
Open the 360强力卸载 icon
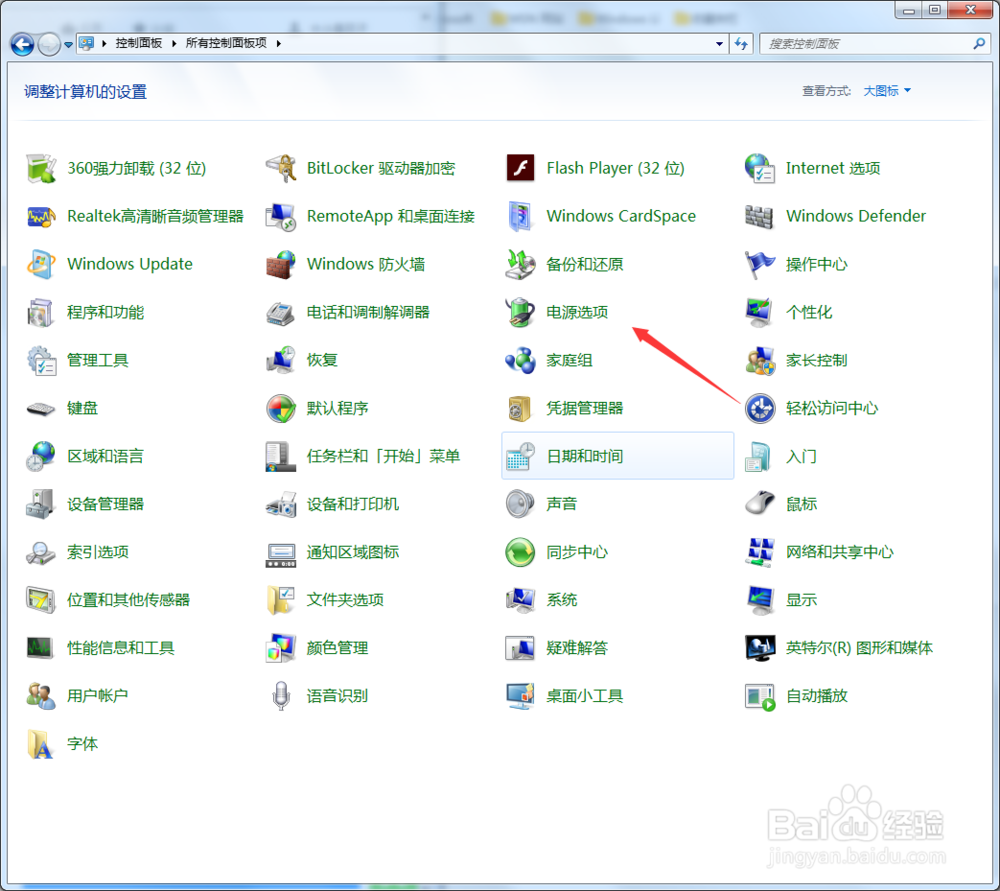41,168
